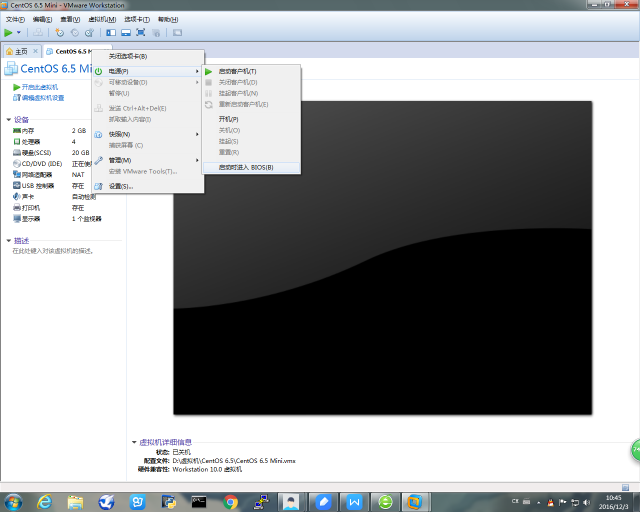Click the status bar icon at bottom right
The image size is (640, 512).
pyautogui.click(x=625, y=487)
